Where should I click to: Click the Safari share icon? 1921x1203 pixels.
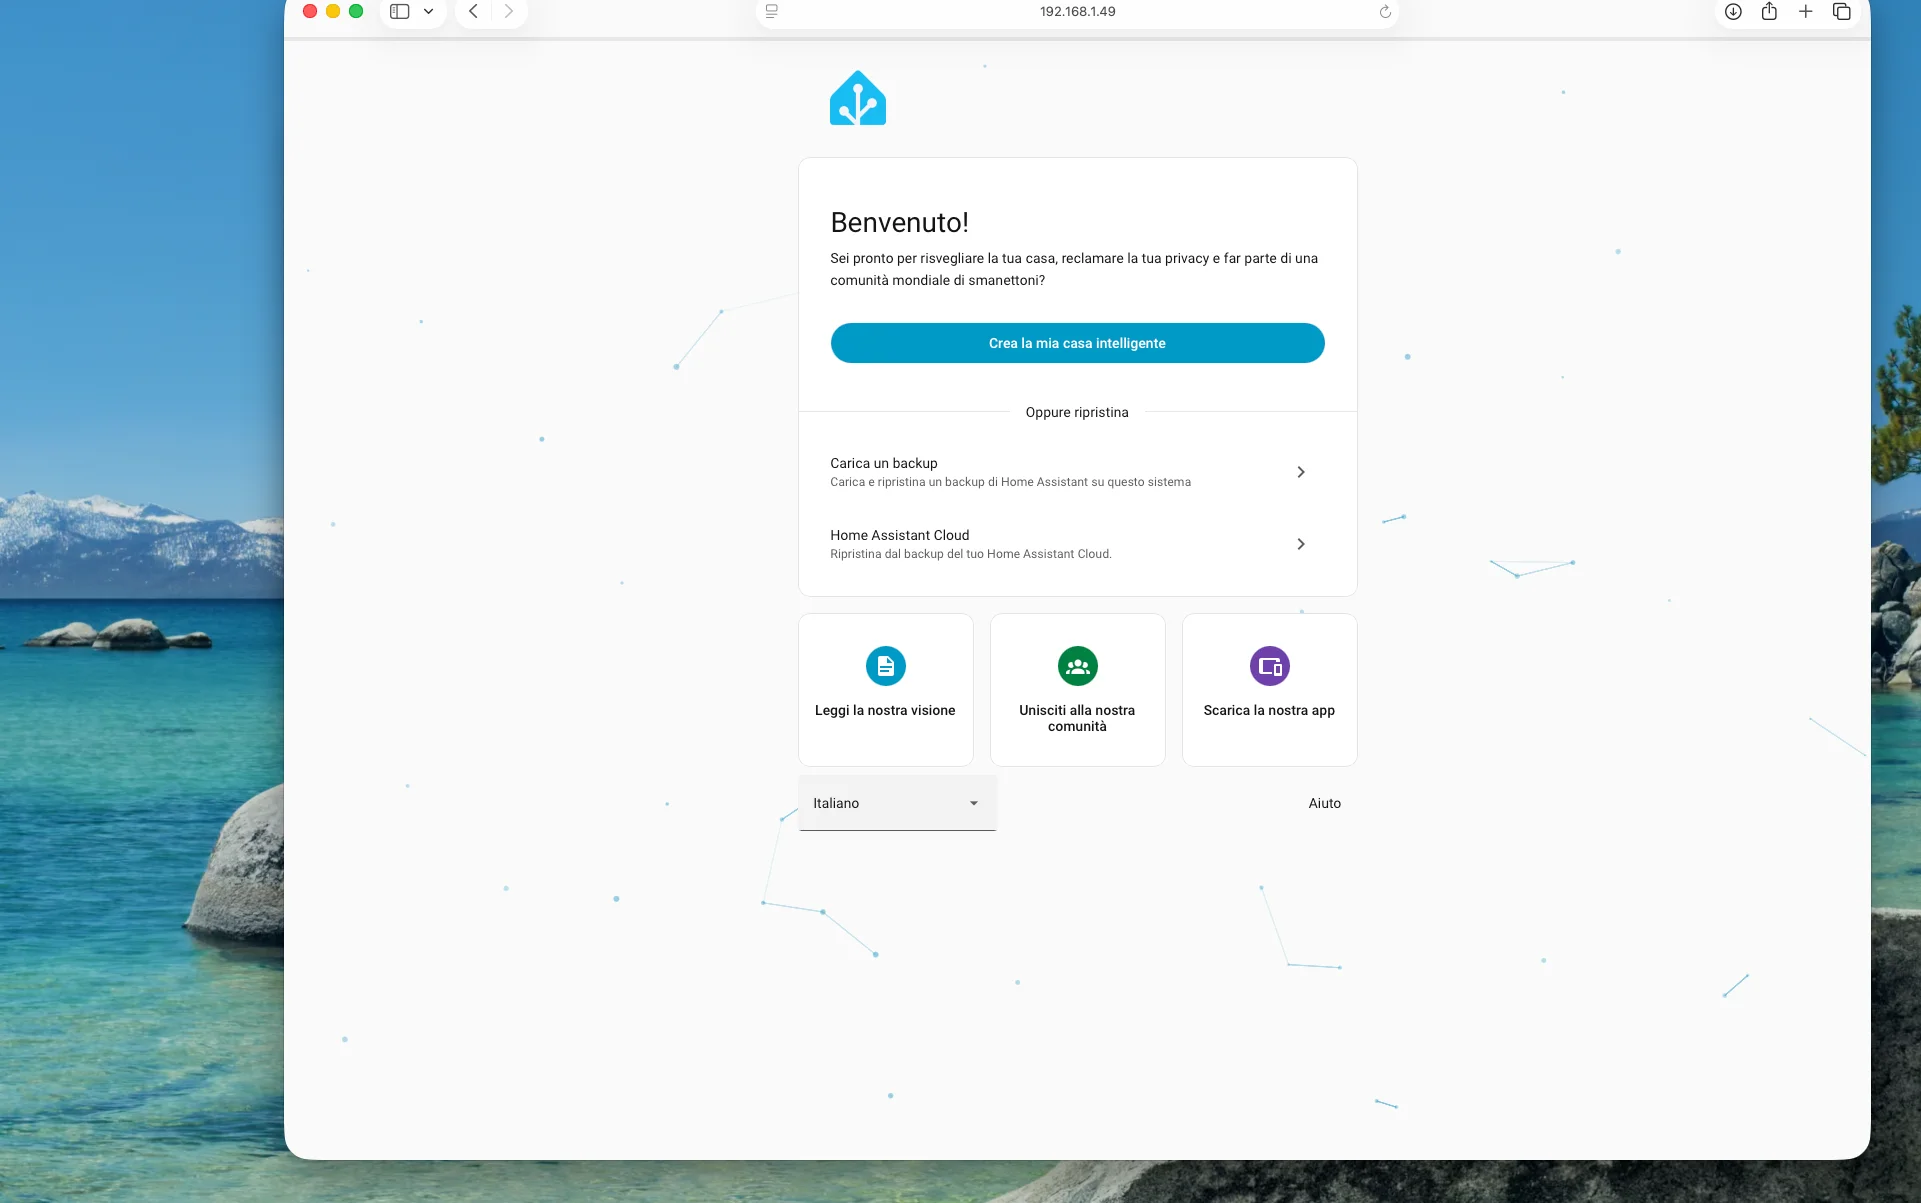pos(1769,12)
